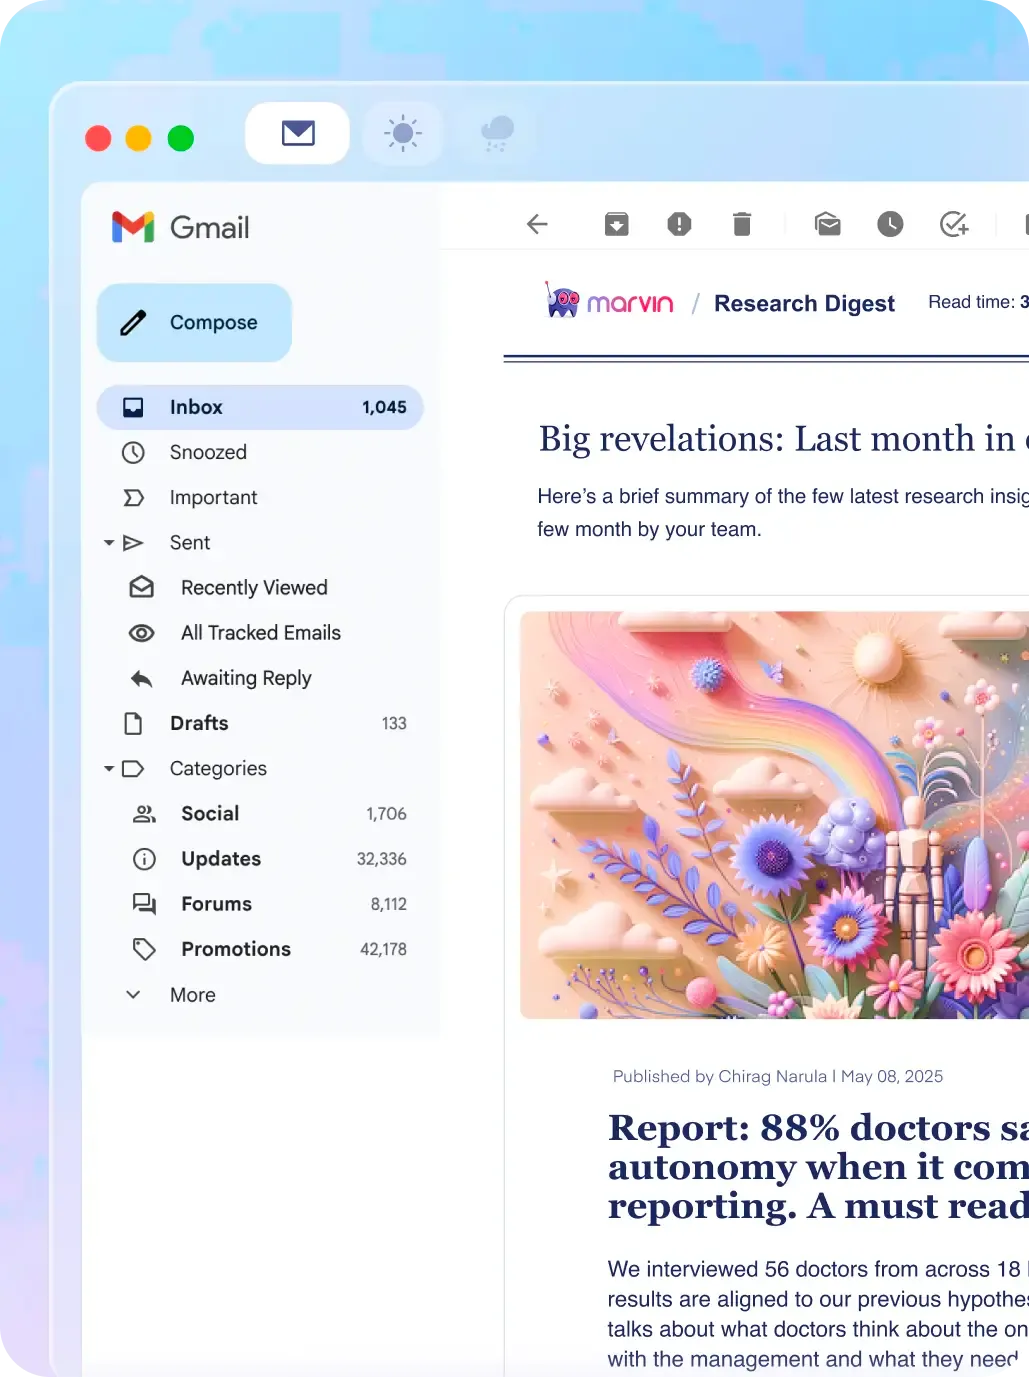Click the Marvin logo in email

[610, 301]
